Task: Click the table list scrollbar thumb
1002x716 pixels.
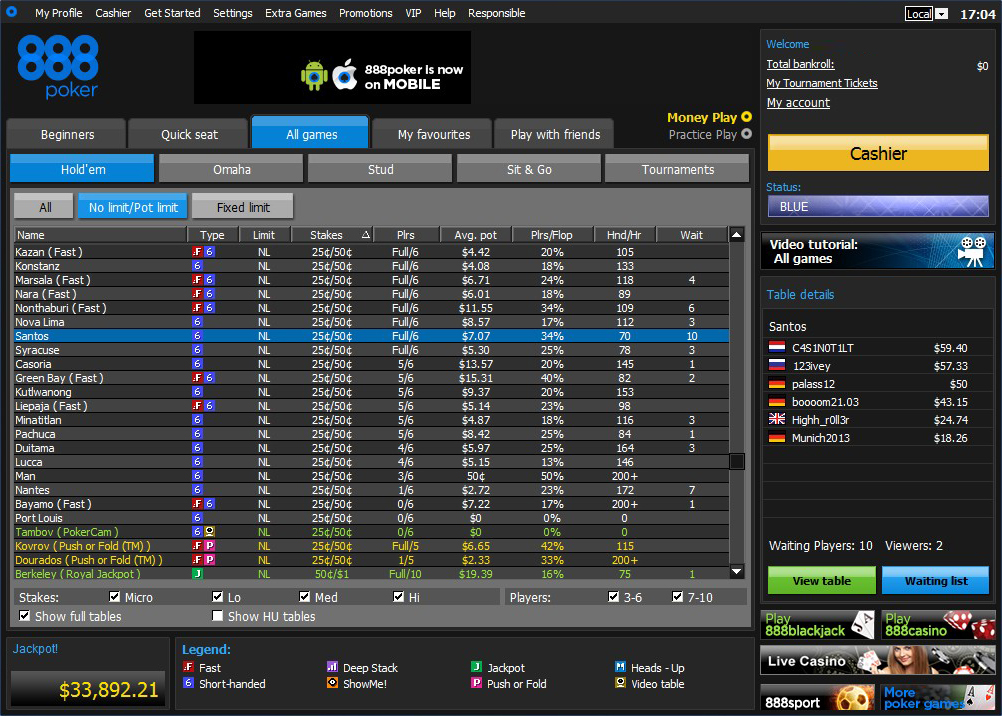Action: [737, 461]
